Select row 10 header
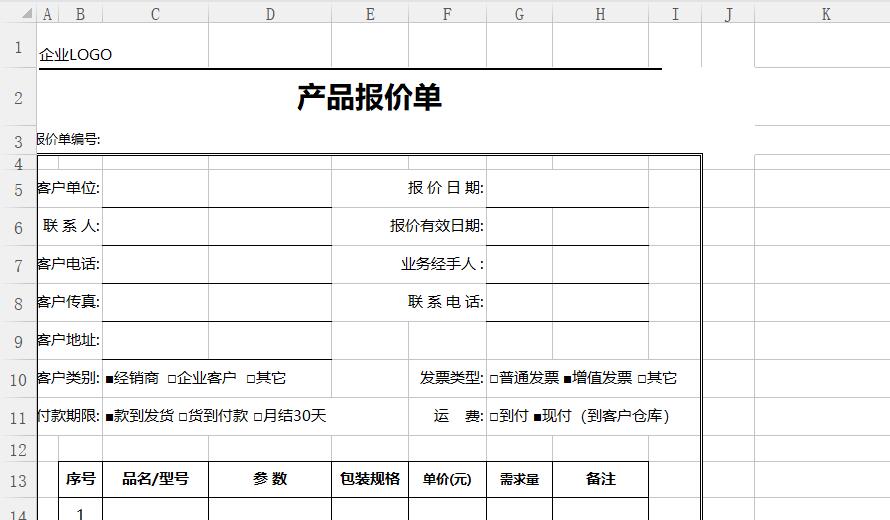Viewport: 890px width, 520px height. tap(18, 380)
